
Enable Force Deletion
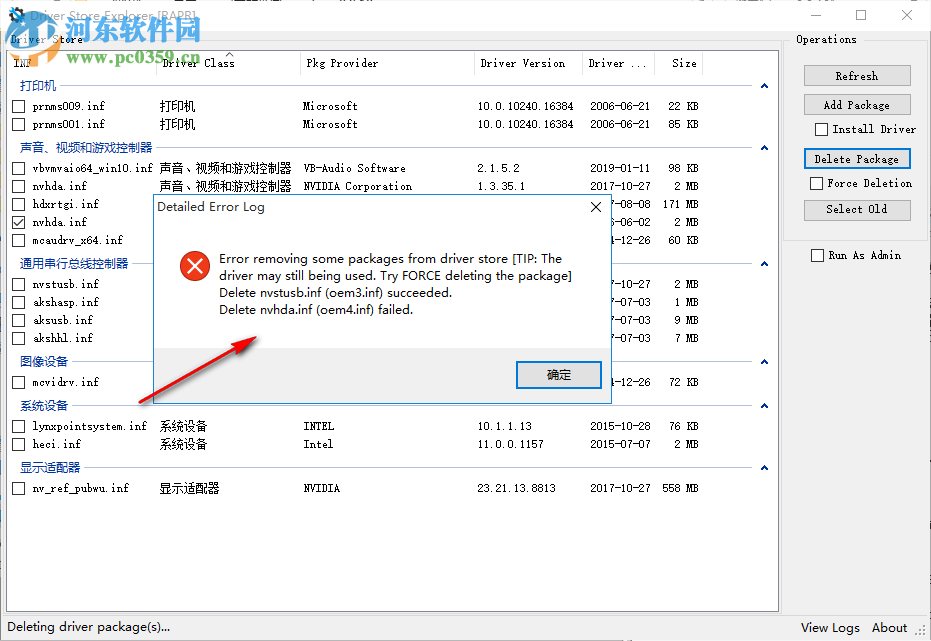click(817, 183)
